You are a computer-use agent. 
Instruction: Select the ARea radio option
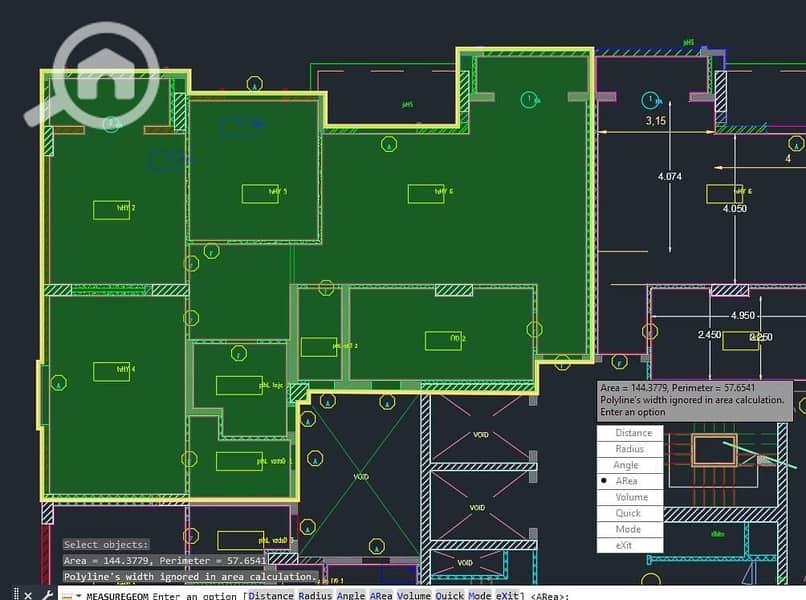(630, 481)
